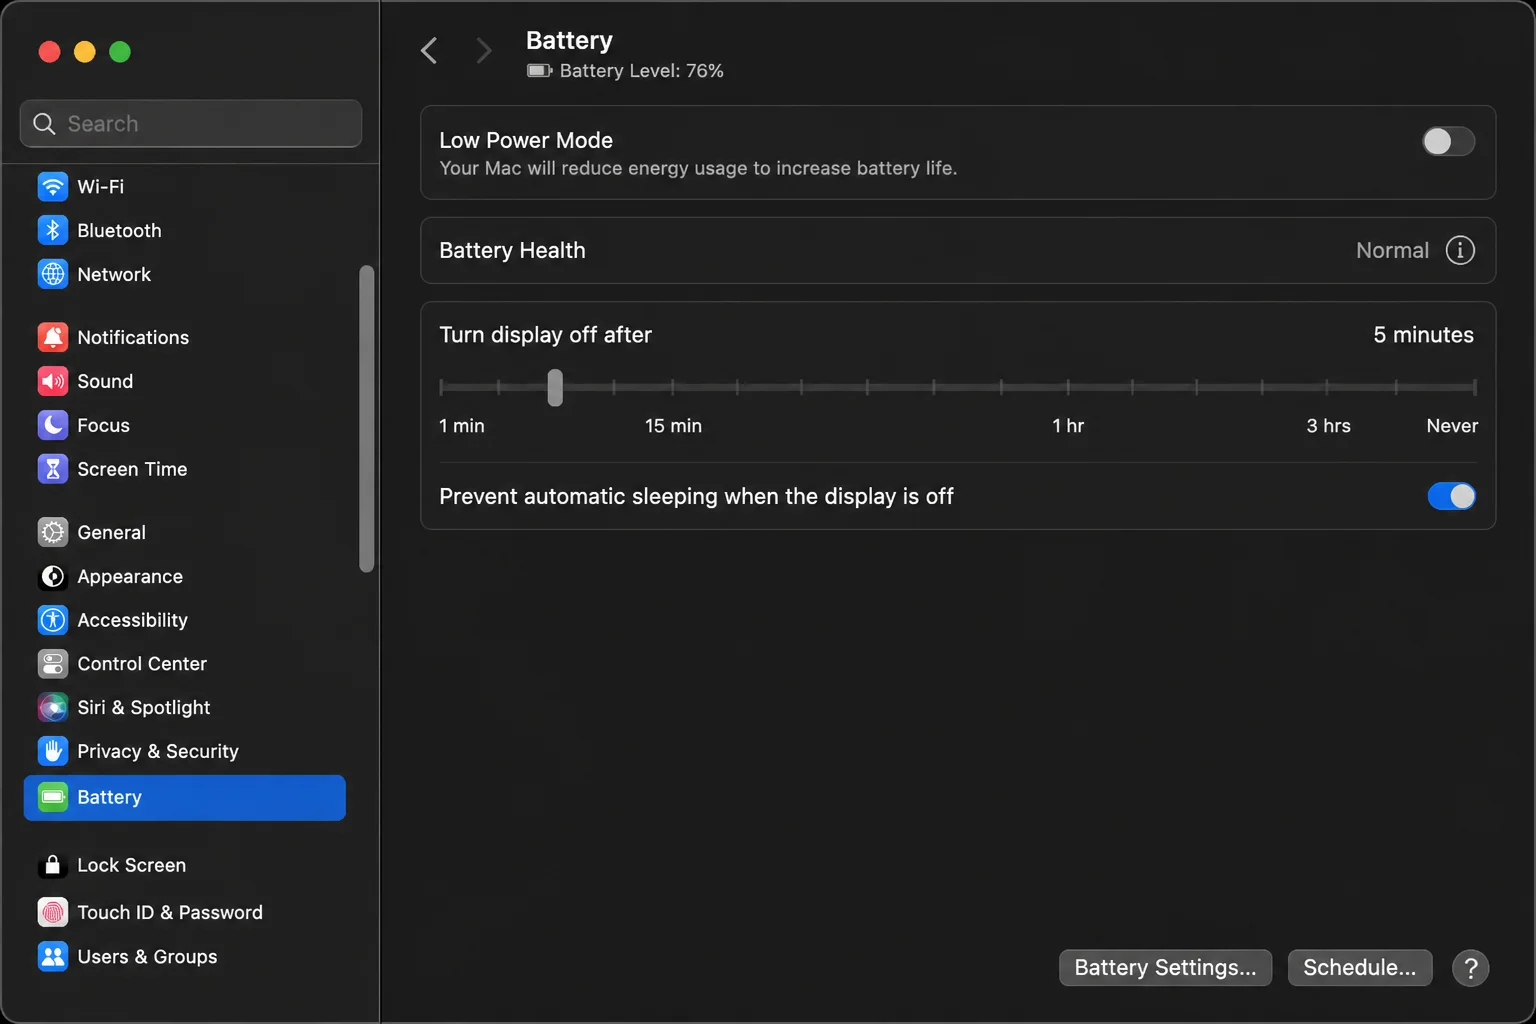This screenshot has height=1024, width=1536.
Task: Click the 3 hrs slider label
Action: pyautogui.click(x=1328, y=425)
